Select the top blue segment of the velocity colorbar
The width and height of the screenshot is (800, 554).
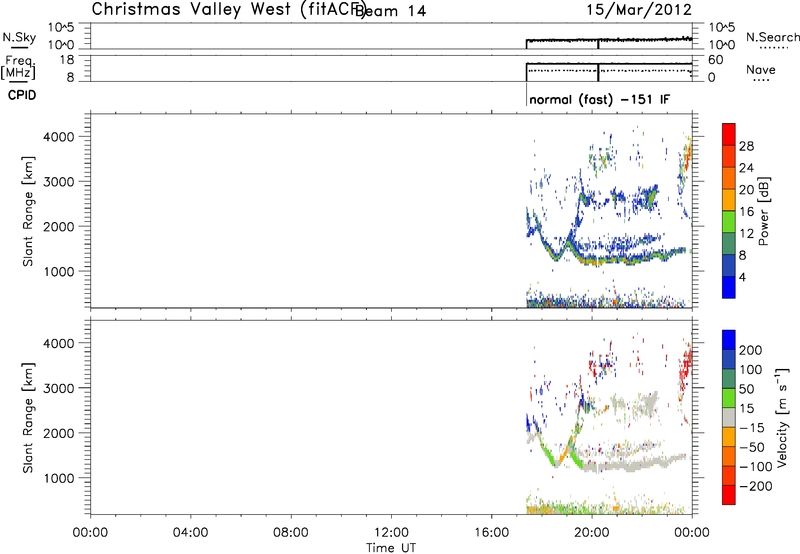[x=729, y=340]
